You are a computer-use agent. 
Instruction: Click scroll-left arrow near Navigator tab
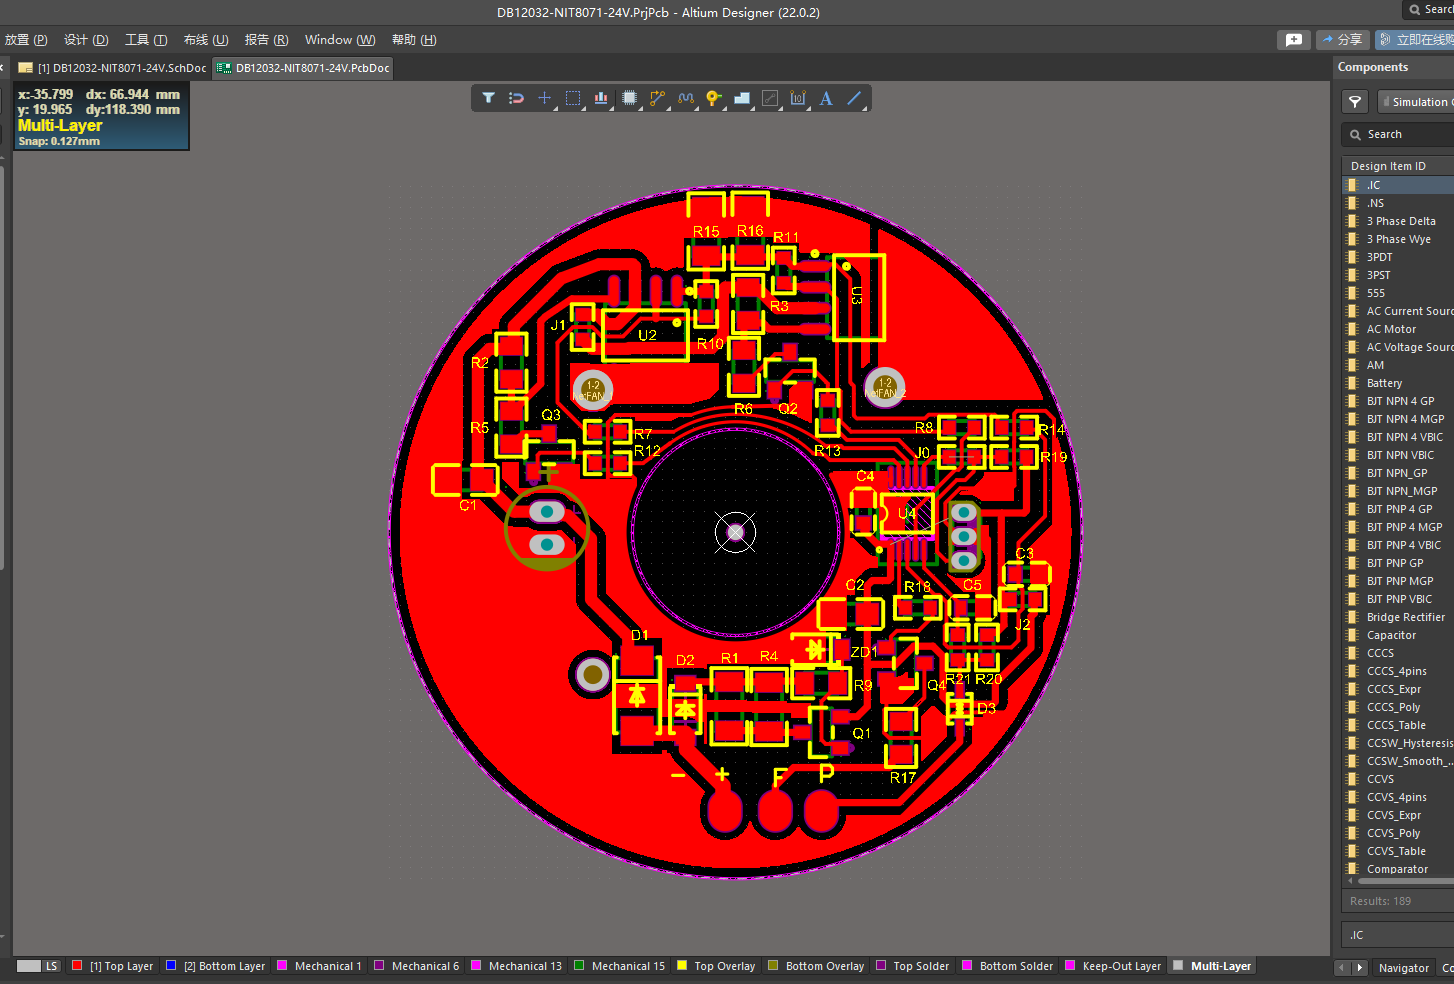click(x=1343, y=968)
